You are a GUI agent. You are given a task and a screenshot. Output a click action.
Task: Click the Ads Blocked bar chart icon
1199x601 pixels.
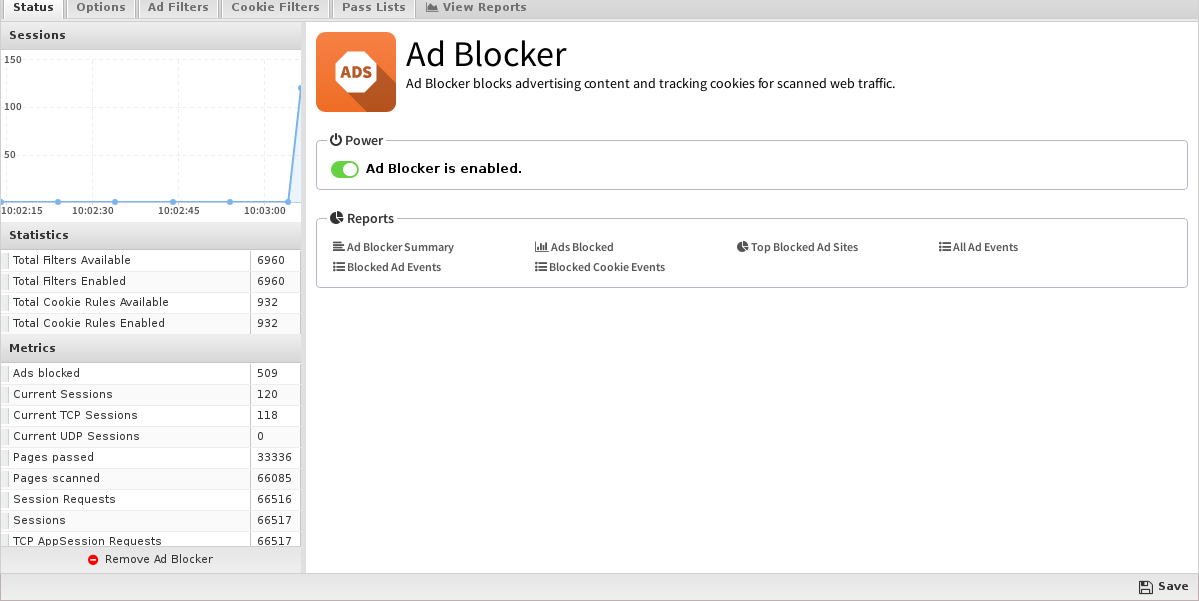[x=541, y=247]
